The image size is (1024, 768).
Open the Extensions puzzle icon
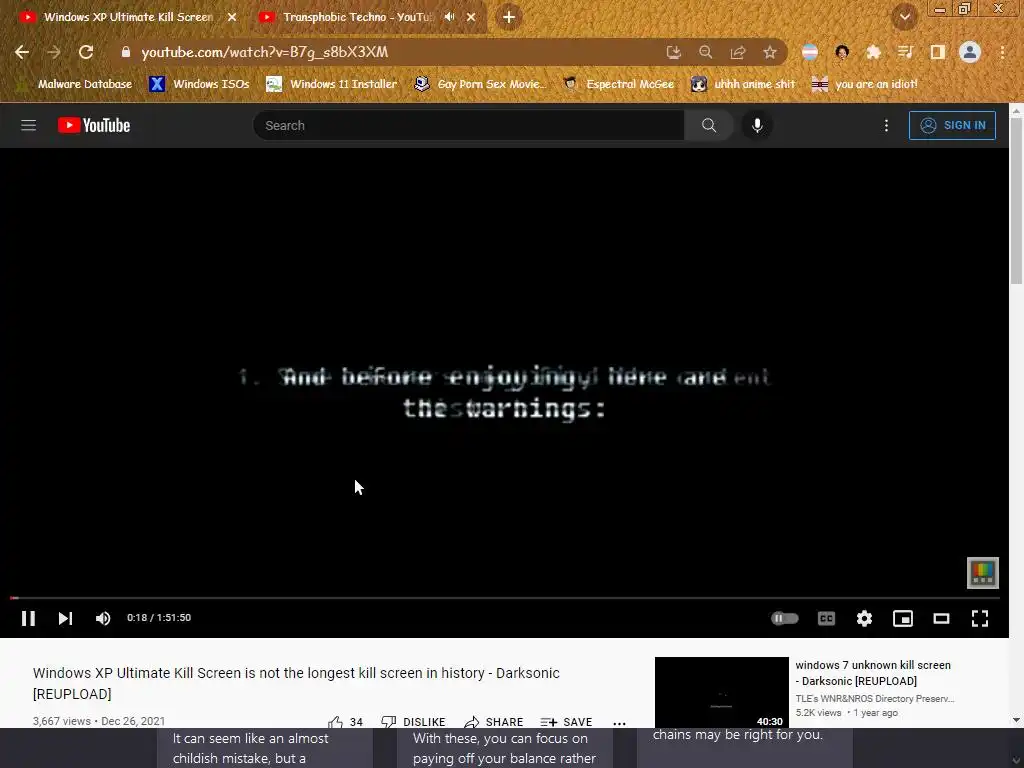[x=873, y=52]
